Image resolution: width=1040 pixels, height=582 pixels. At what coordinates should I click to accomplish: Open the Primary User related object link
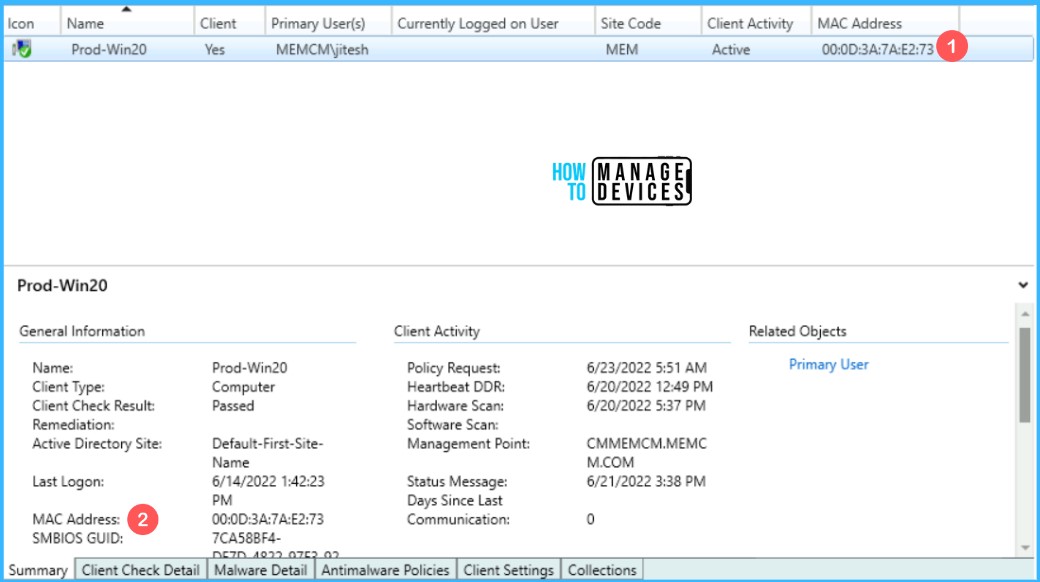828,364
